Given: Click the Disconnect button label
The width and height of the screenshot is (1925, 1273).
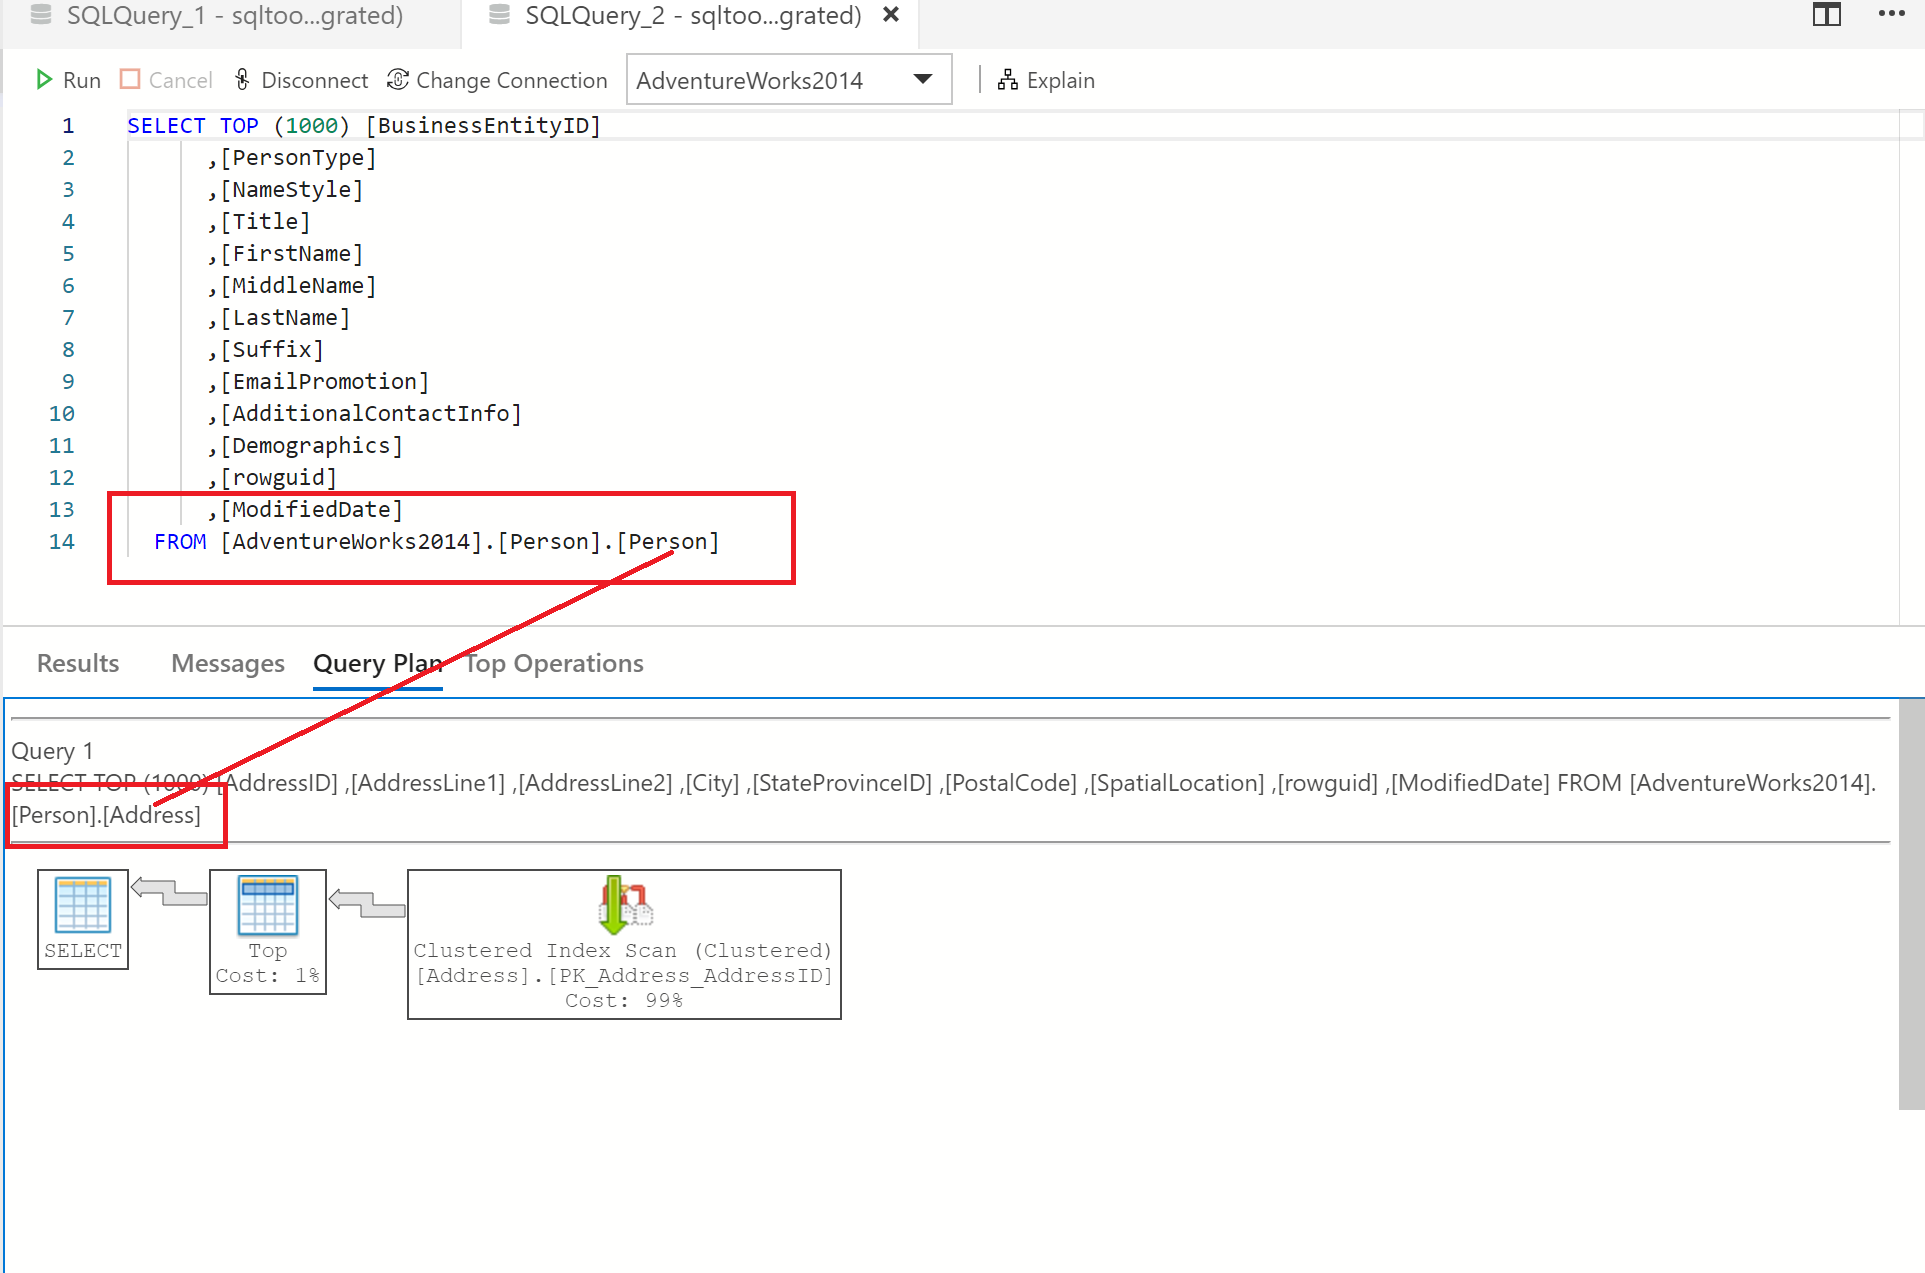Looking at the screenshot, I should 315,80.
